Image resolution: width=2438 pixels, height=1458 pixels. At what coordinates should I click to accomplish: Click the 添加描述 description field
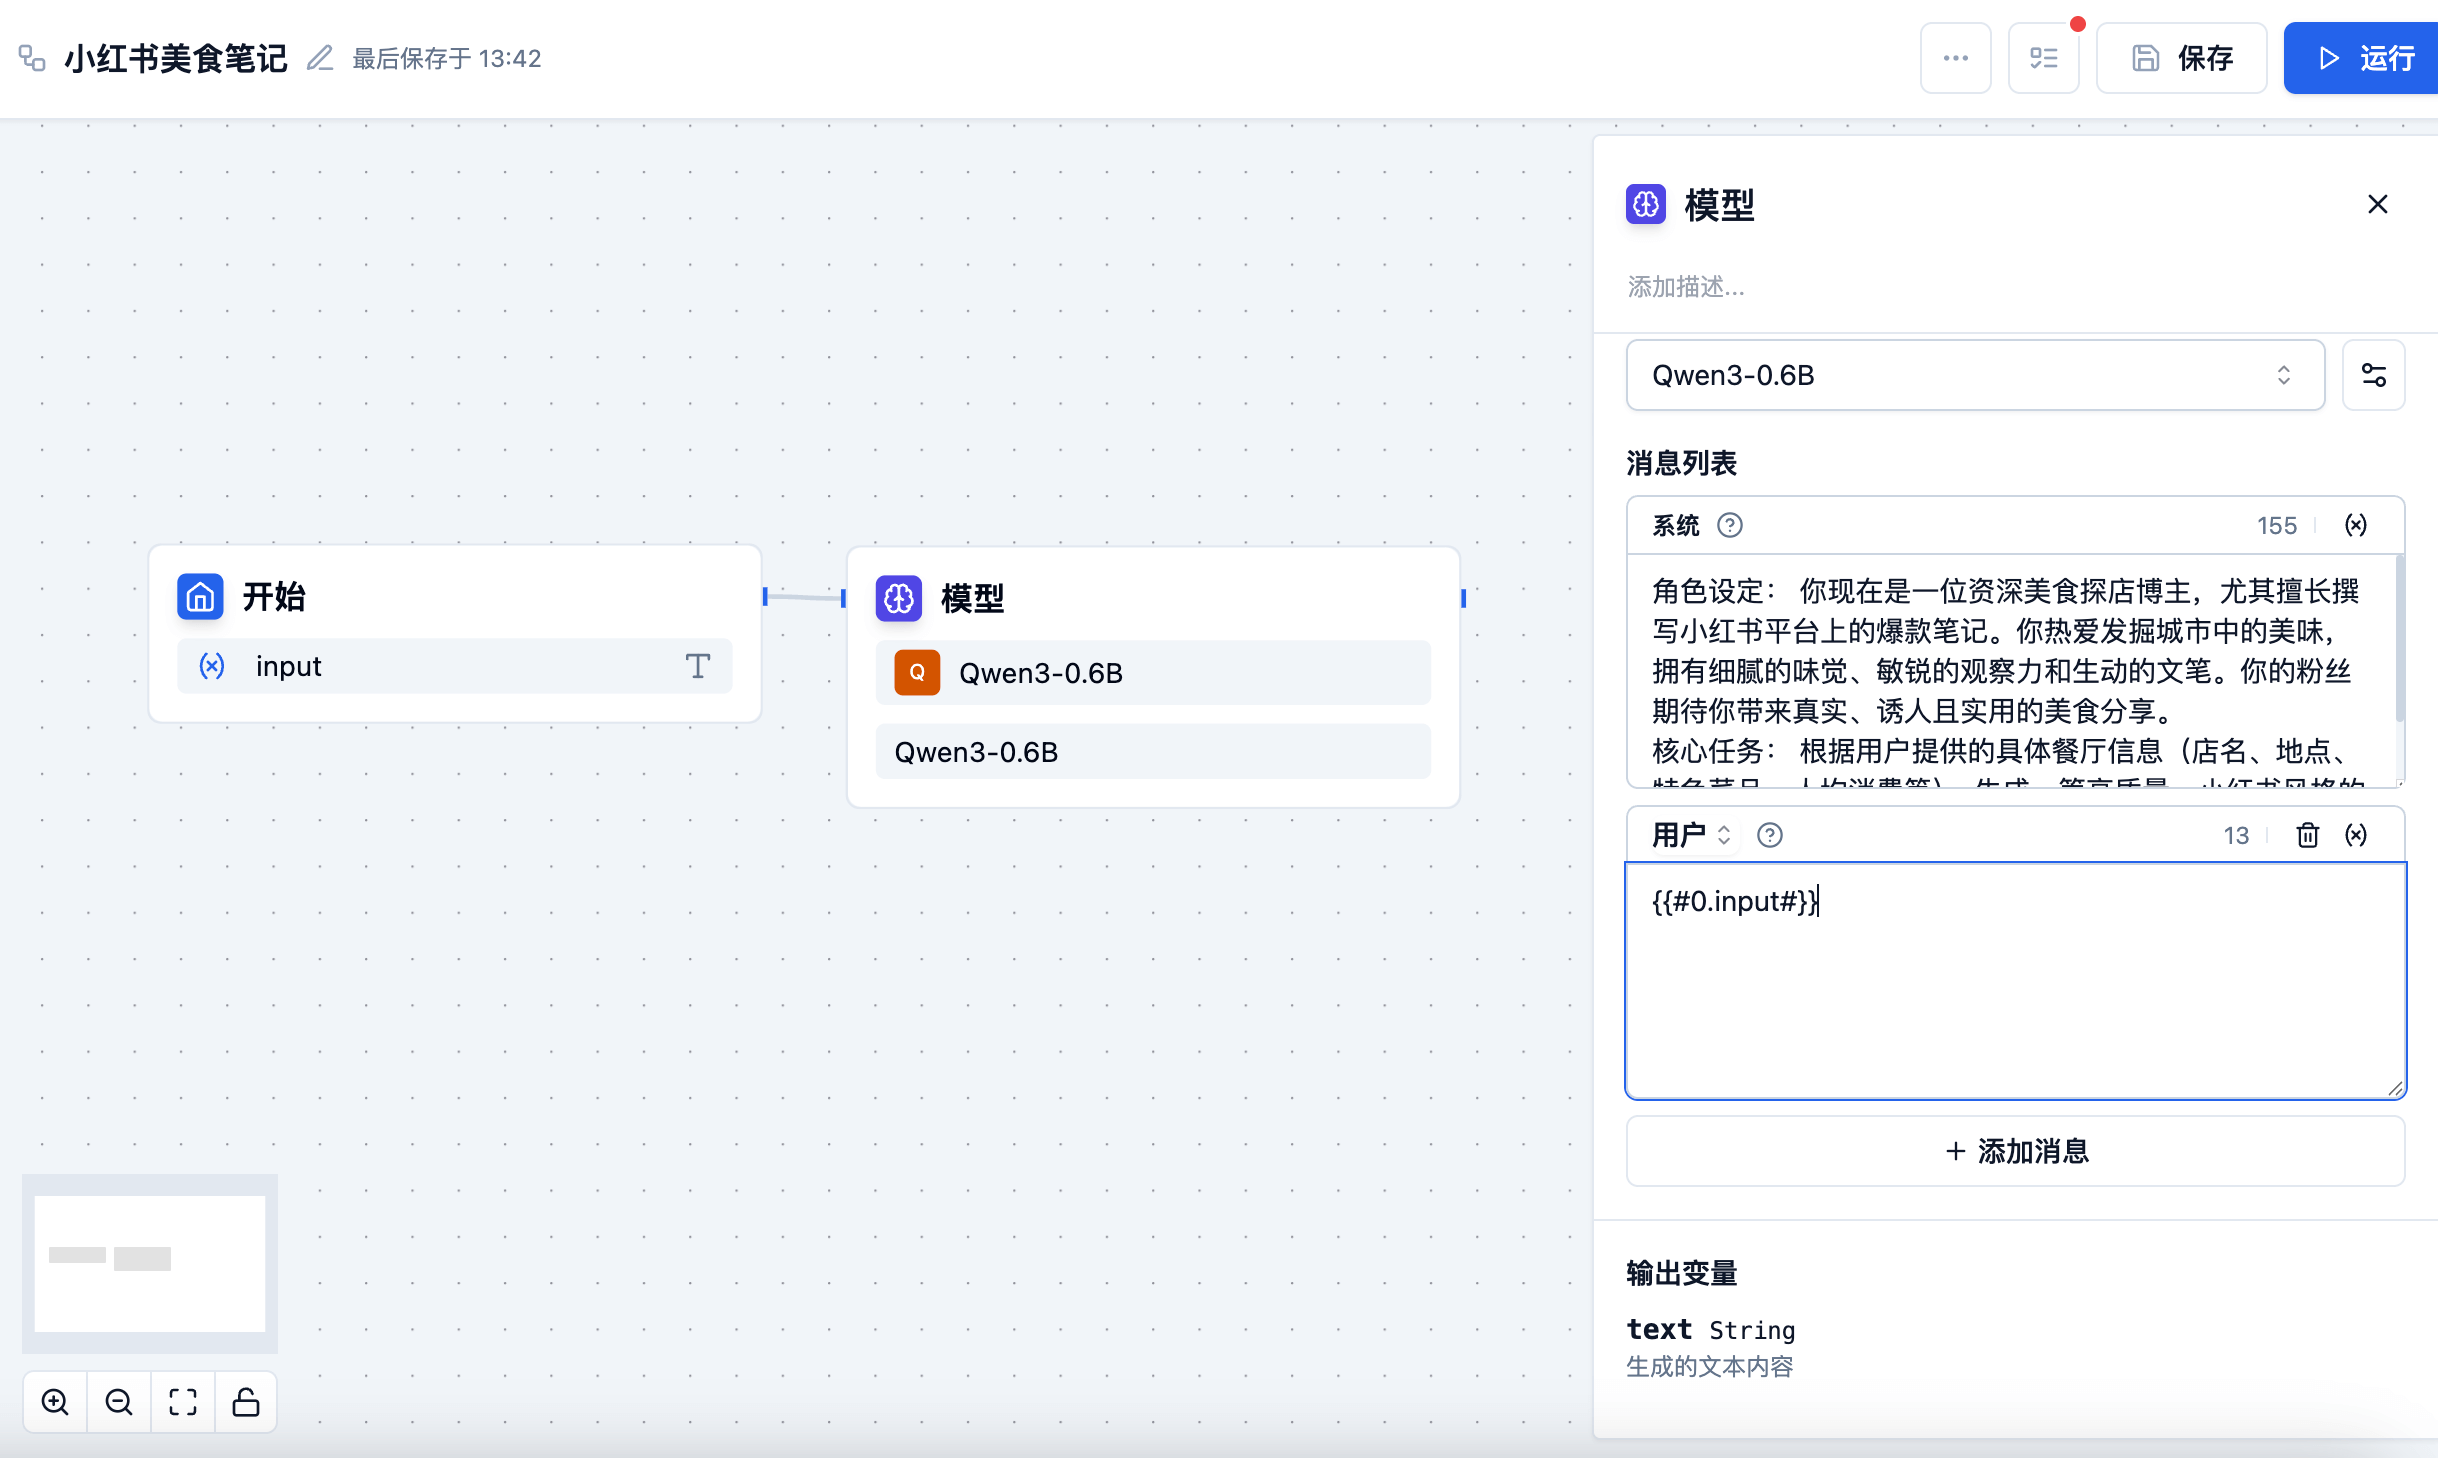[x=1686, y=287]
